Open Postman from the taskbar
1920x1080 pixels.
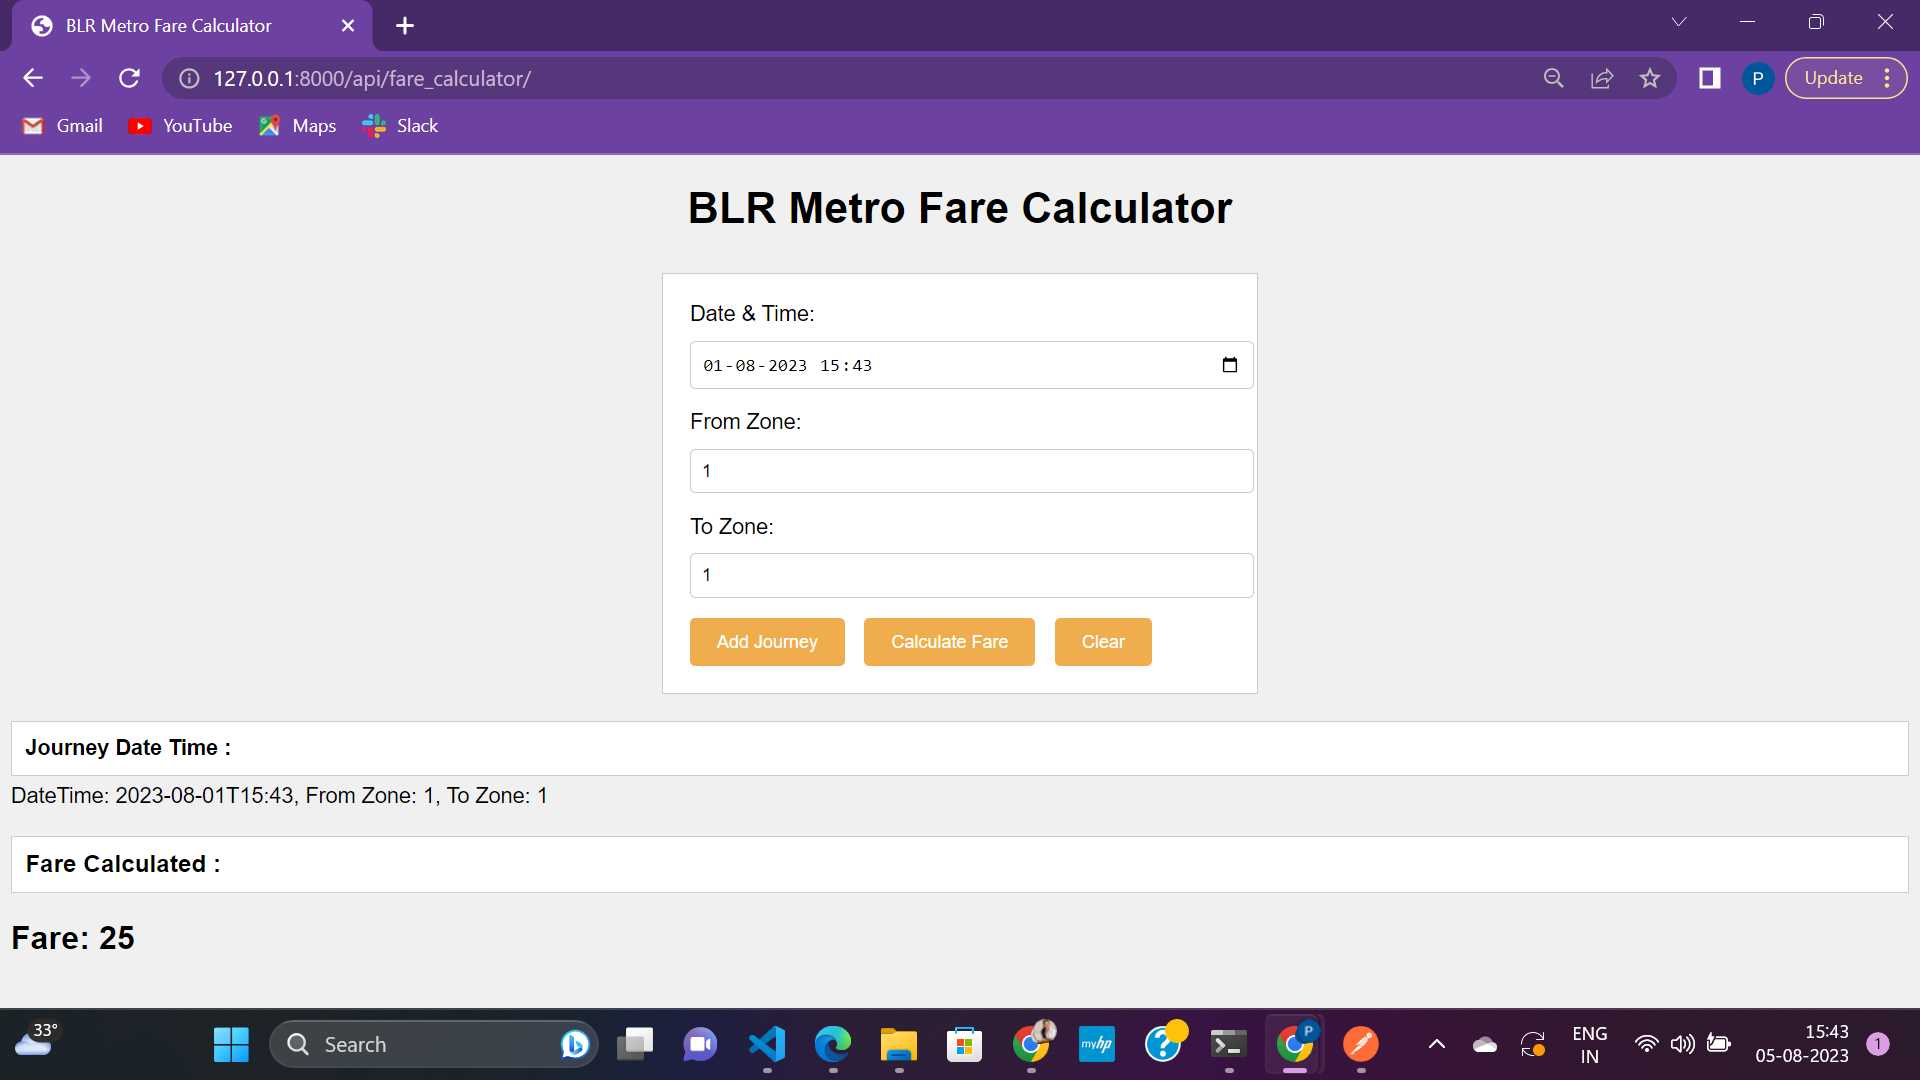click(x=1360, y=1043)
